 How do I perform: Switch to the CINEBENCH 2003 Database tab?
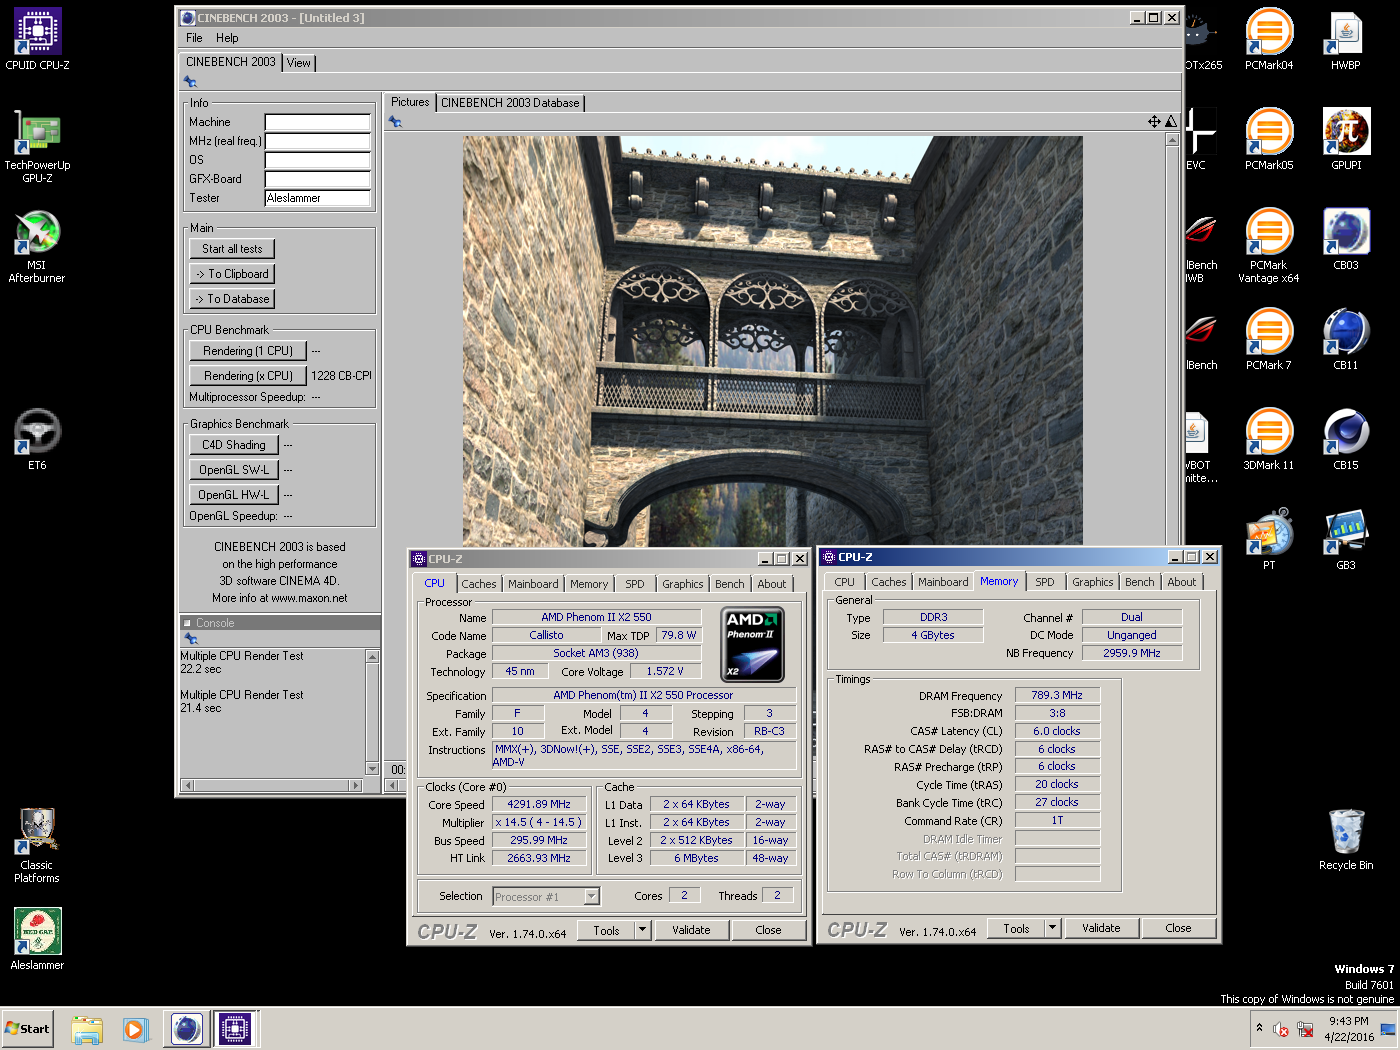(x=510, y=103)
